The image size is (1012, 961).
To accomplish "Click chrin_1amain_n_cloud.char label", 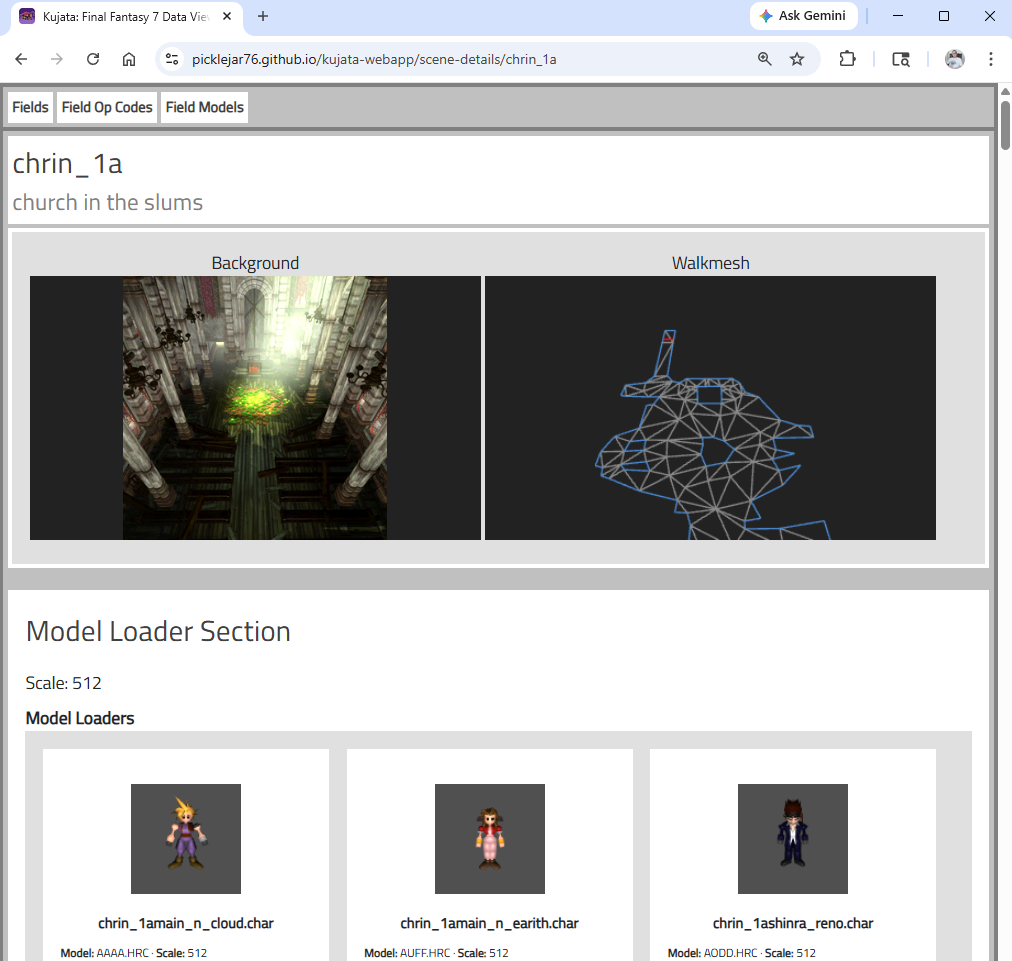I will 186,924.
